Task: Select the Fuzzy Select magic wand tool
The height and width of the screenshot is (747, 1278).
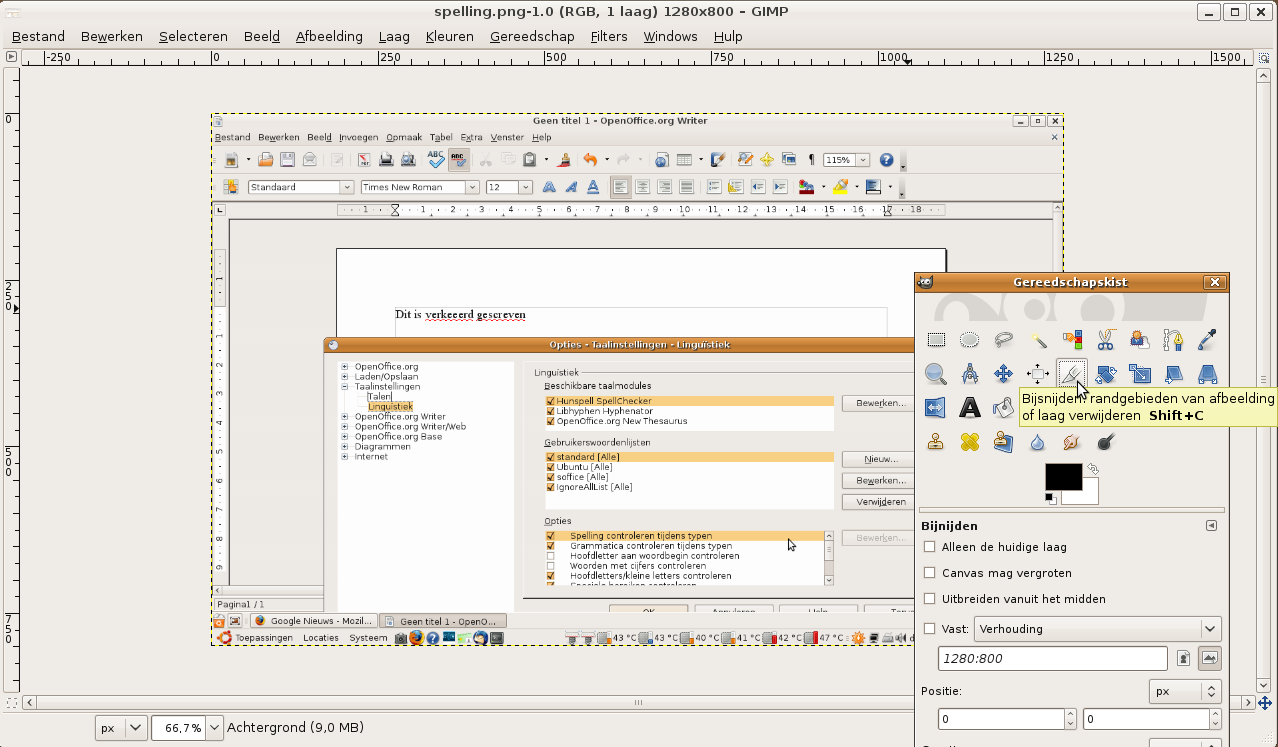Action: click(1038, 340)
